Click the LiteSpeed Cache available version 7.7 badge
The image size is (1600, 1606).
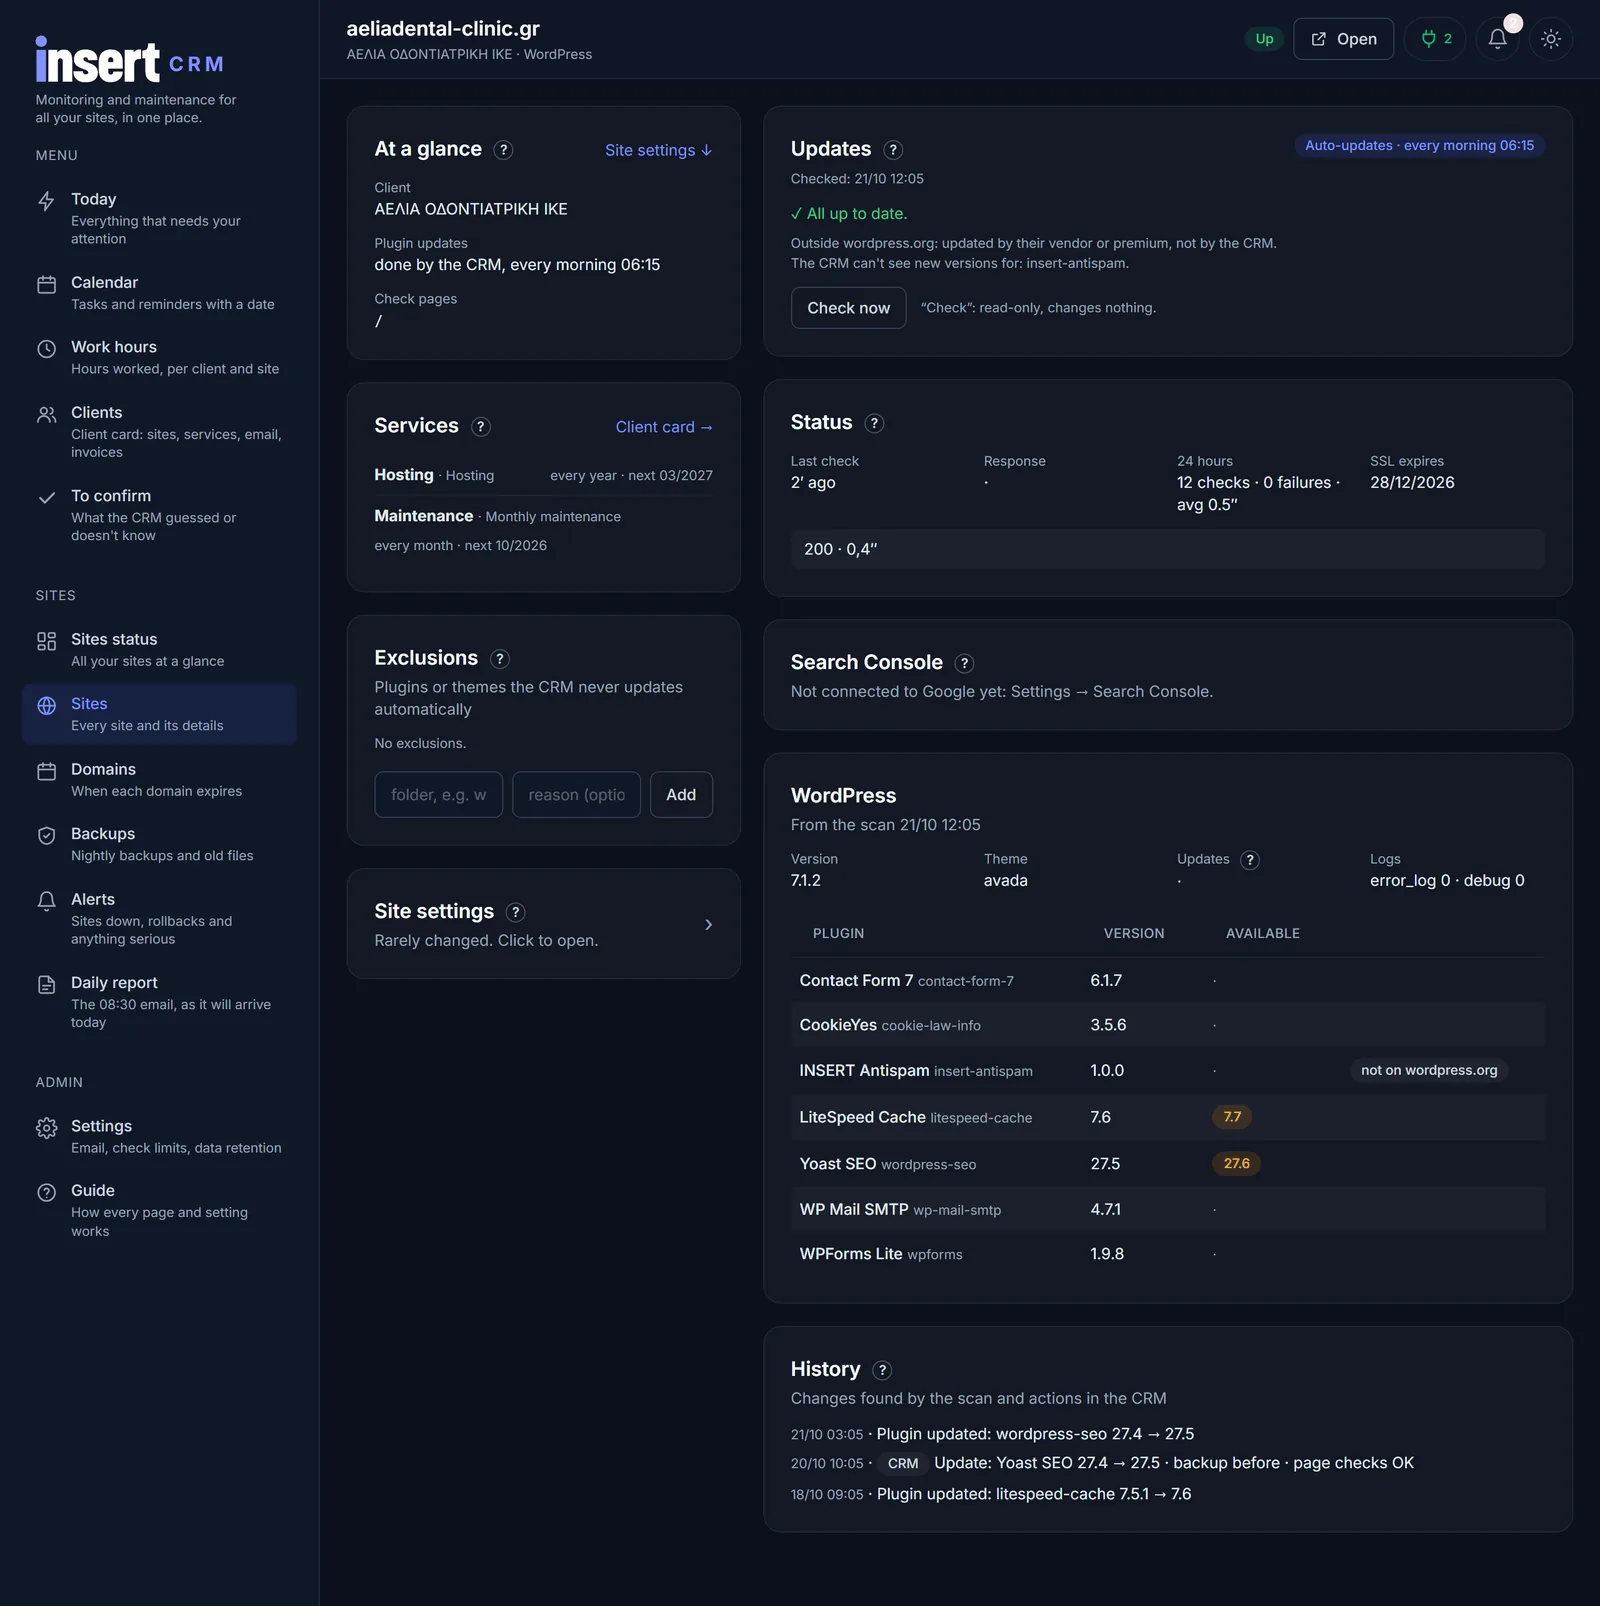click(x=1232, y=1117)
